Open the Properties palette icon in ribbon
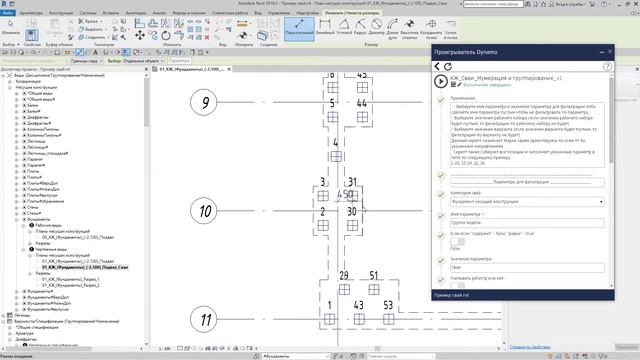The image size is (640, 360). 31,35
